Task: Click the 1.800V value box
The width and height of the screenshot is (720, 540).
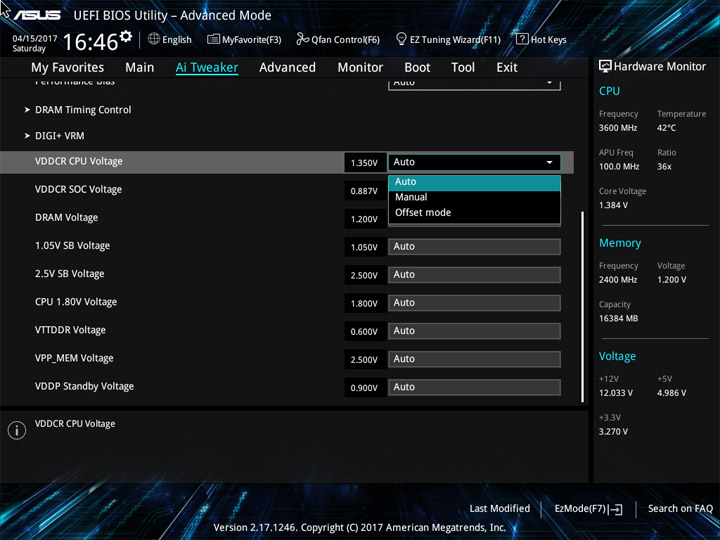Action: click(365, 304)
